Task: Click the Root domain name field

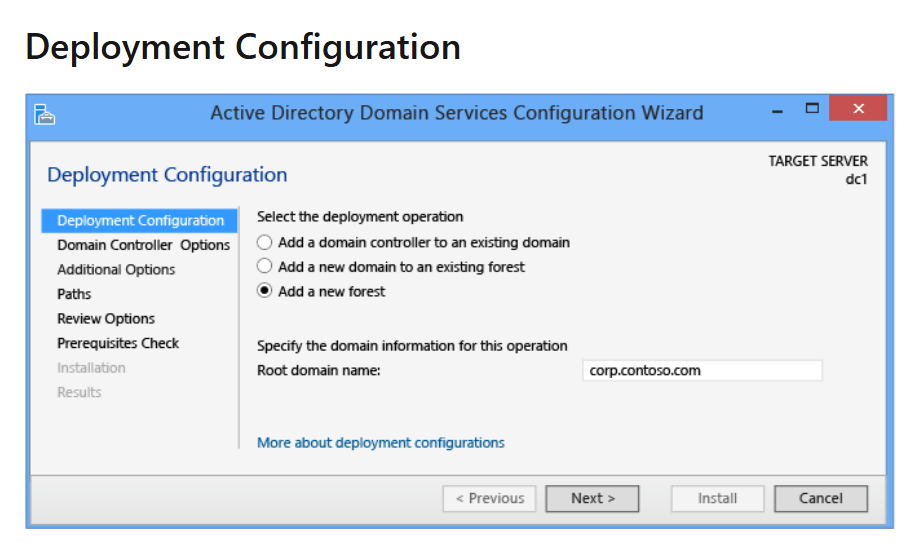Action: tap(702, 370)
